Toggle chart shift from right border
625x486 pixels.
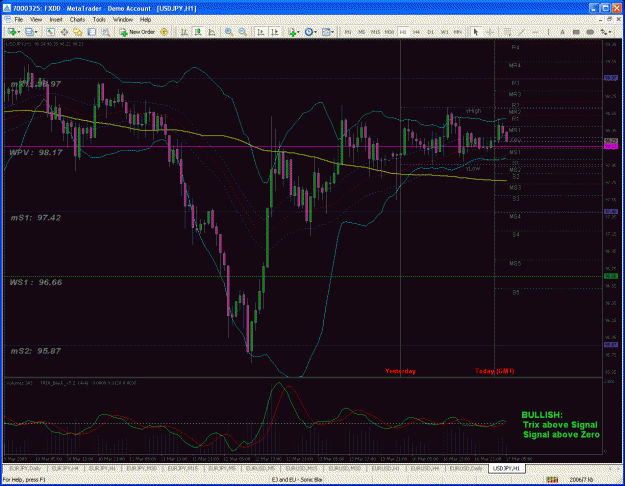click(x=274, y=32)
